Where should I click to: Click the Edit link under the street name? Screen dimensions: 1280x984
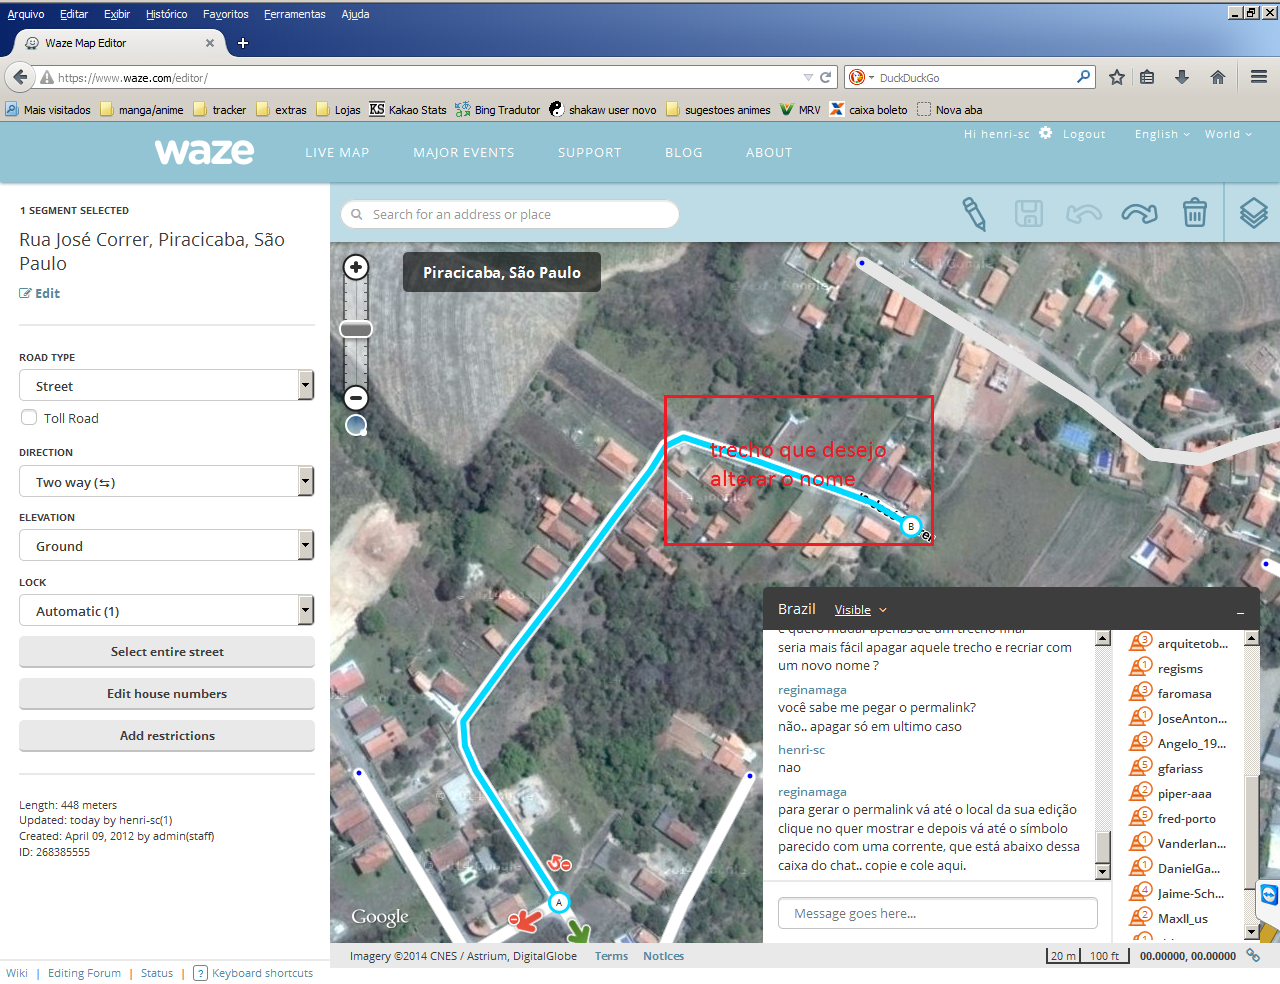40,293
